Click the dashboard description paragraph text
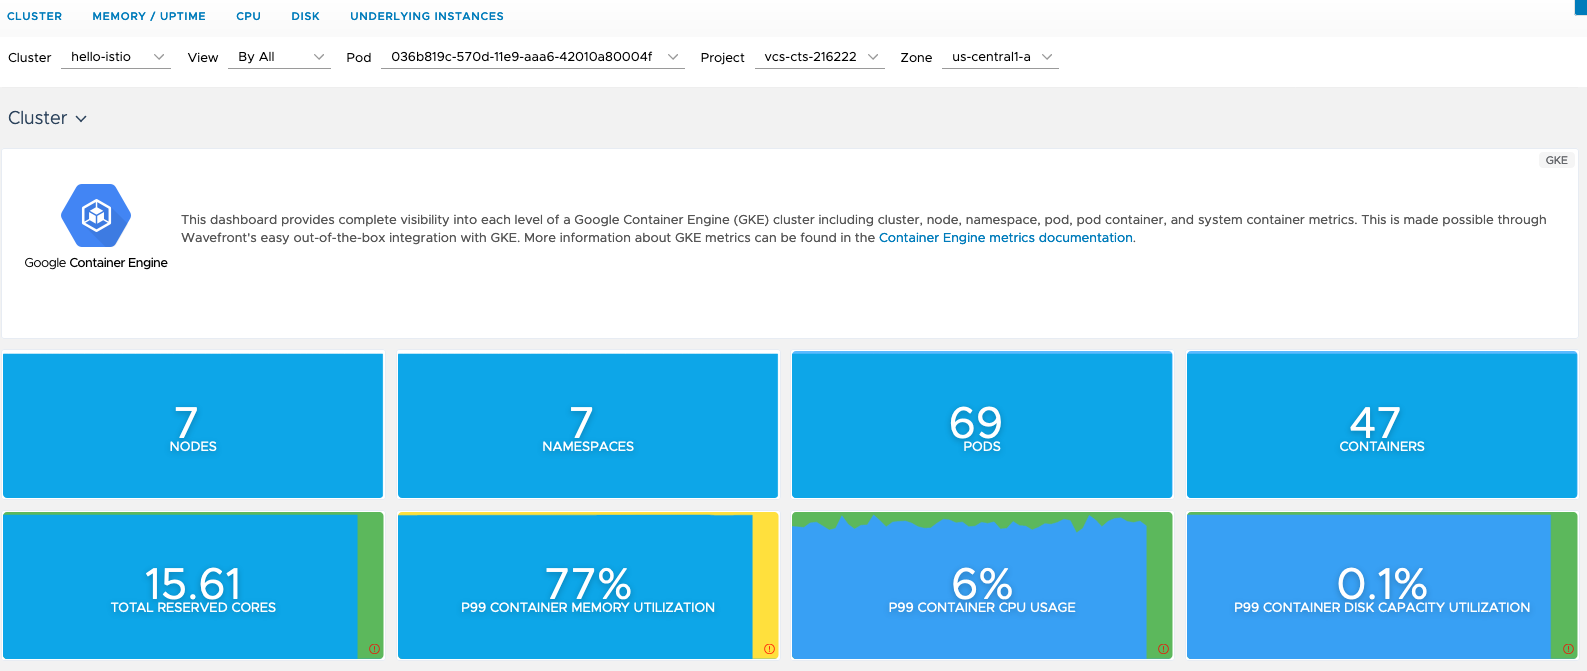 pos(864,229)
